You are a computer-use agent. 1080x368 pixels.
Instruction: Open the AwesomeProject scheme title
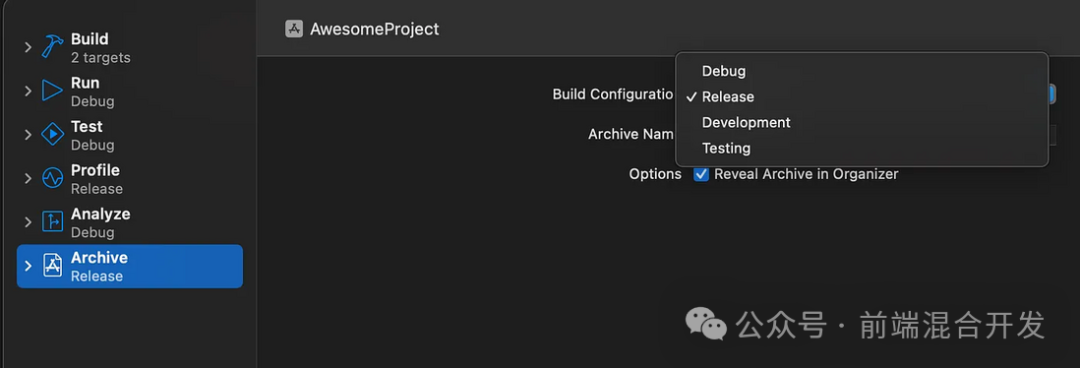pos(374,30)
